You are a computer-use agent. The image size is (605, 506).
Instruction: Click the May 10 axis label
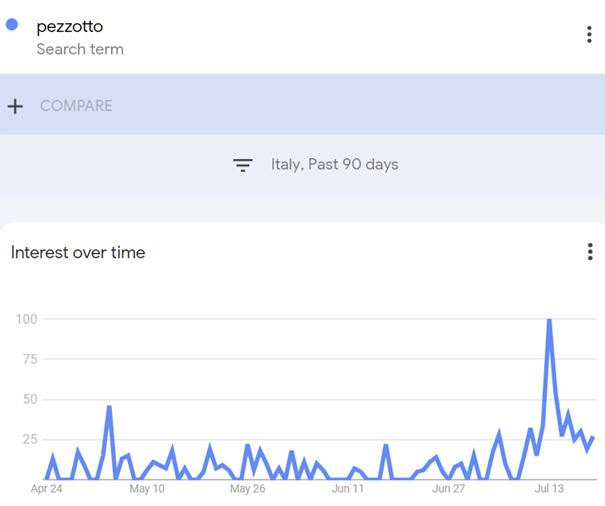click(x=147, y=489)
